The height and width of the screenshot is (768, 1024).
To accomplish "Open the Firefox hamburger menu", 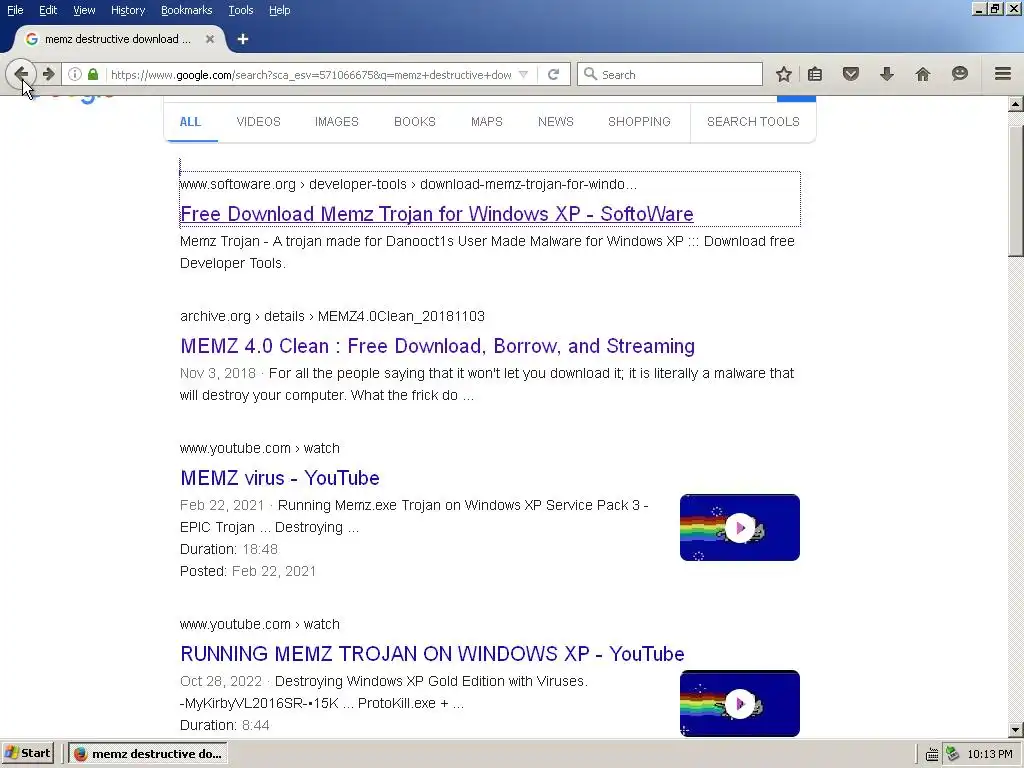I will (x=1003, y=74).
